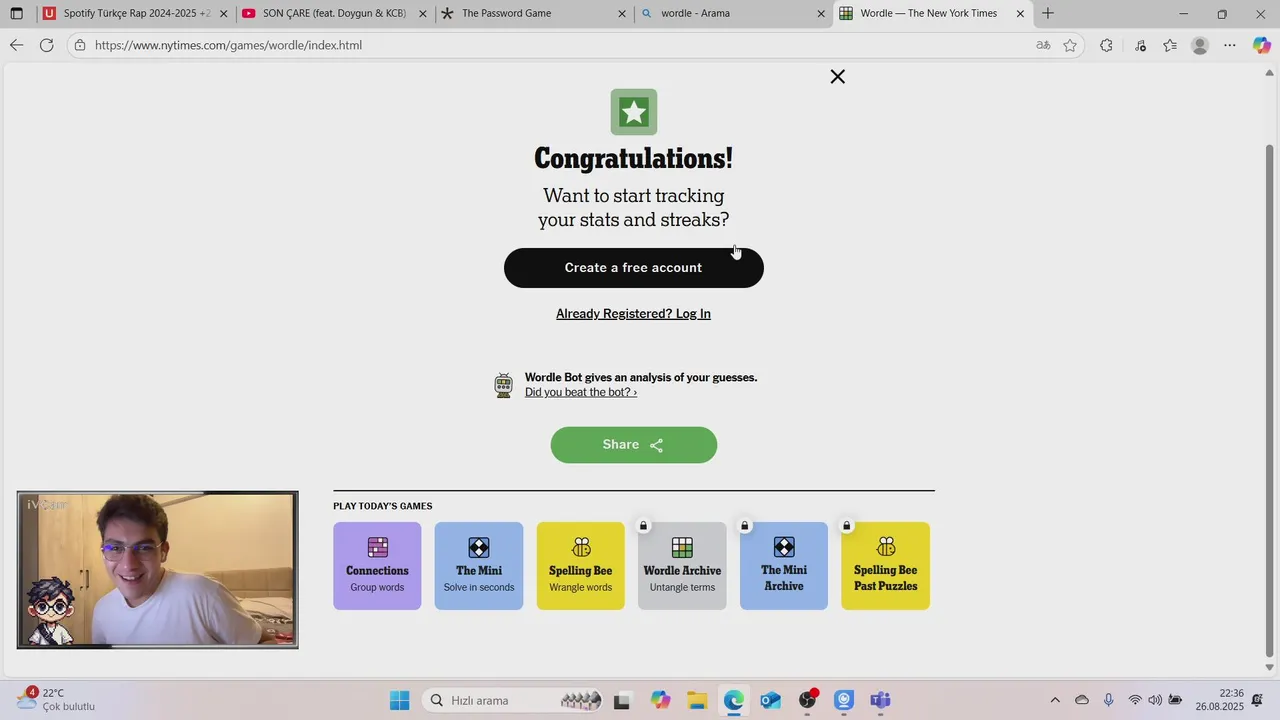Screen dimensions: 1280x720
Task: Open OBS Studio taskbar icon
Action: click(808, 700)
